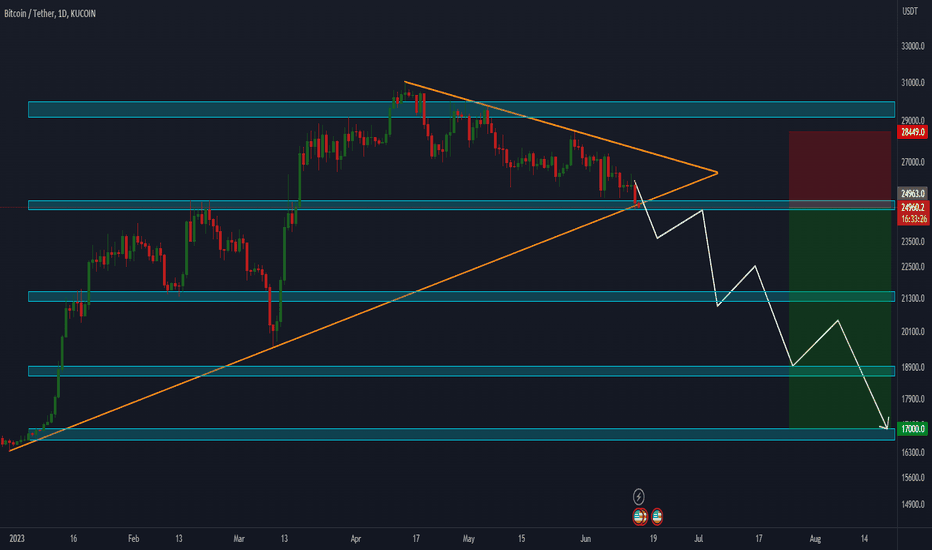Viewport: 932px width, 550px height.
Task: Click the 21300.0 price axis value
Action: [912, 298]
